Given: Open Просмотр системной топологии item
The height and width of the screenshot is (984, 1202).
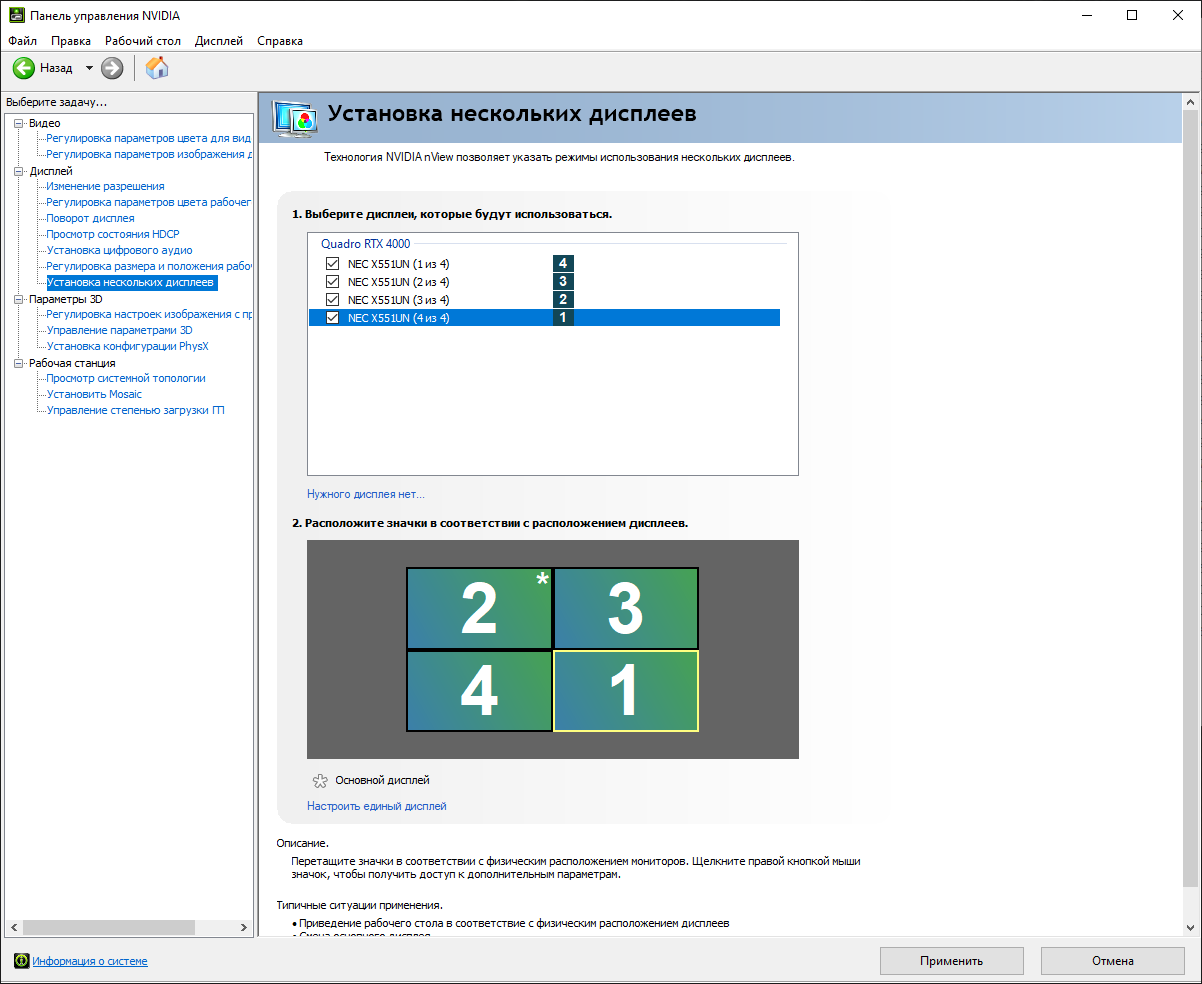Looking at the screenshot, I should pos(126,378).
